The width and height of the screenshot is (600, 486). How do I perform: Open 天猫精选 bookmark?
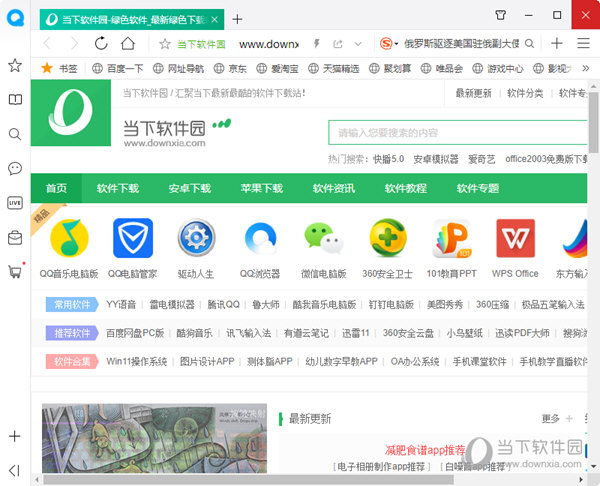(334, 68)
